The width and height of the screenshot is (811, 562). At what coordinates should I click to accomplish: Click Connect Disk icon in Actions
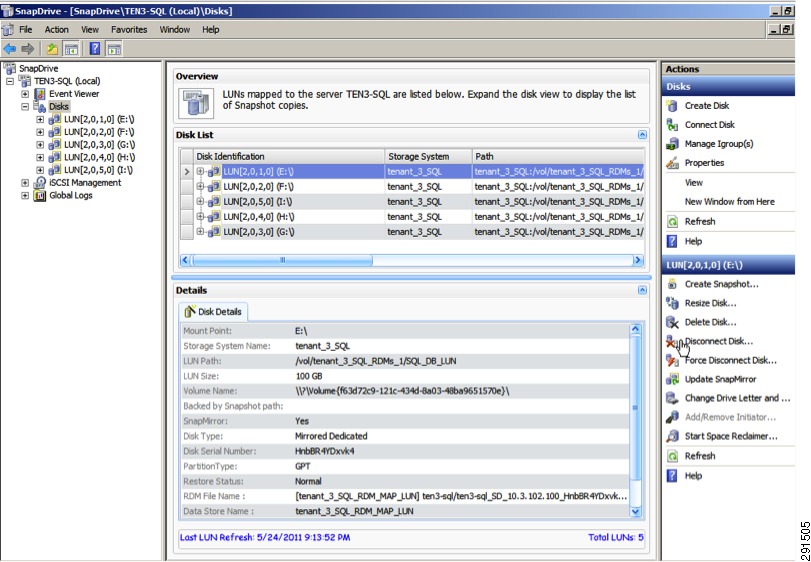672,125
